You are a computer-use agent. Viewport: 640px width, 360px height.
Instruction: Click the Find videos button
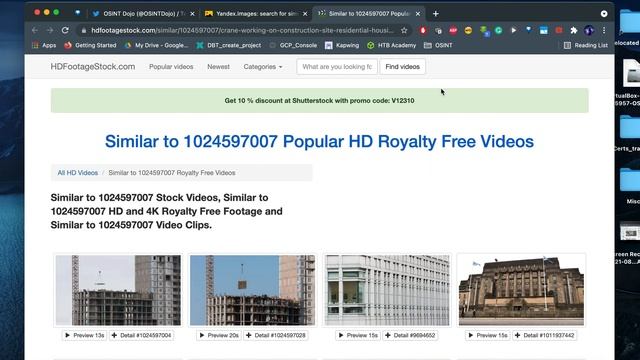pyautogui.click(x=402, y=67)
